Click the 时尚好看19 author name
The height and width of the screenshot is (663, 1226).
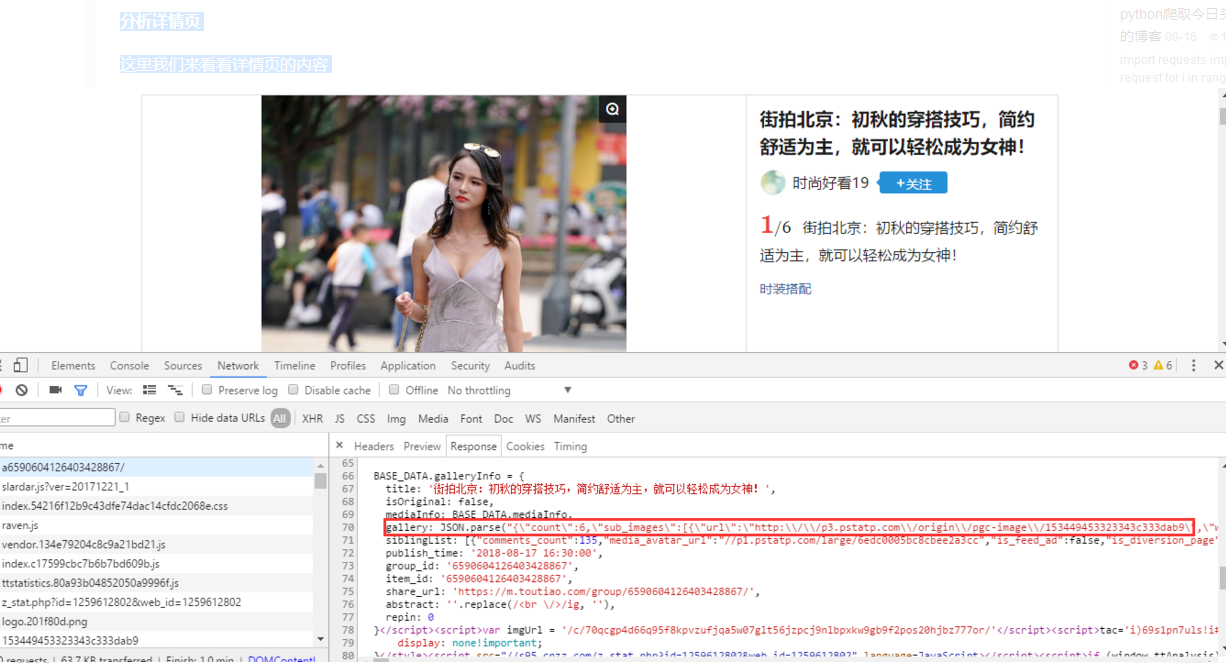click(x=831, y=183)
